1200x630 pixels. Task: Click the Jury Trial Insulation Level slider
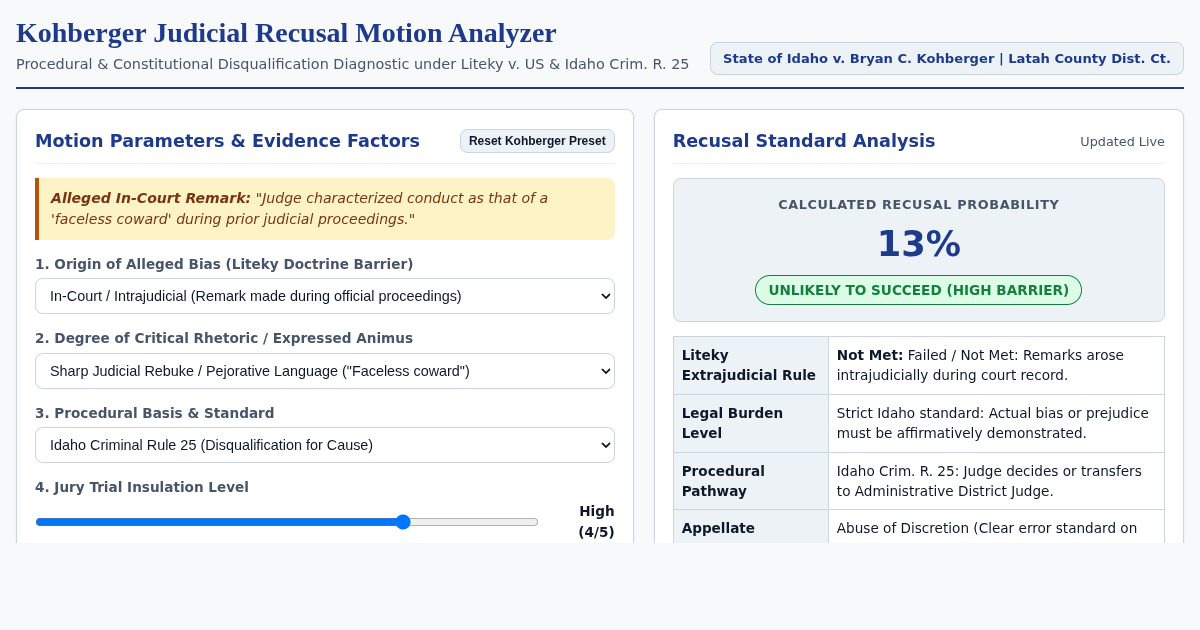(x=287, y=522)
